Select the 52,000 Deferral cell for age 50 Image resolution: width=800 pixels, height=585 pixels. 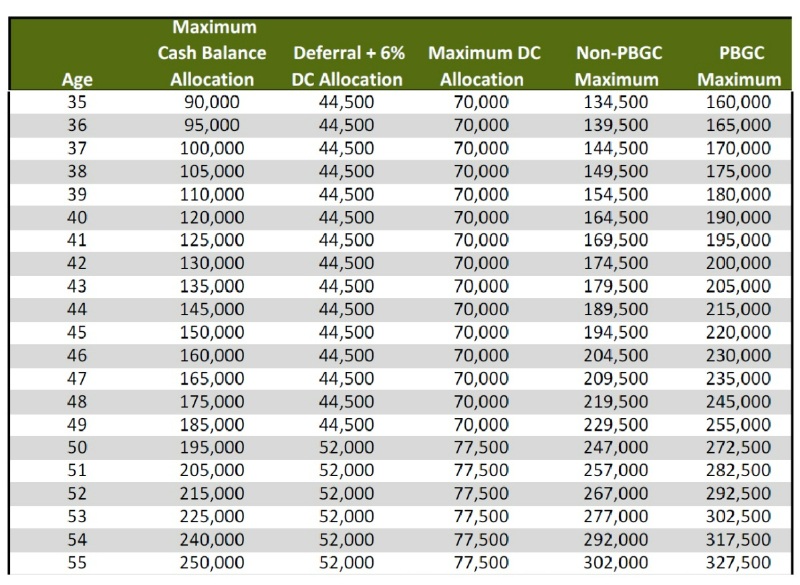click(x=347, y=447)
